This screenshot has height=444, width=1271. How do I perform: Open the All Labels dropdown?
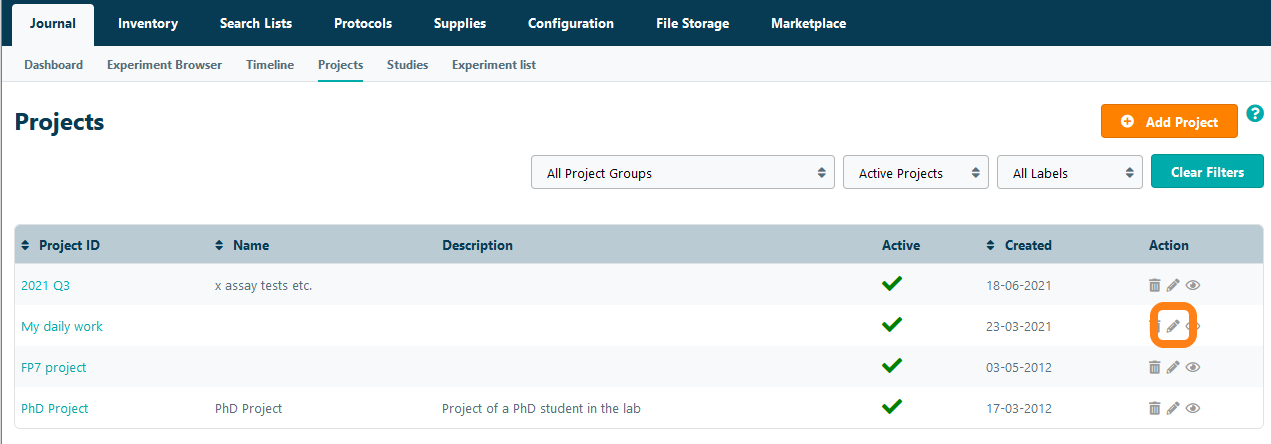[x=1069, y=173]
